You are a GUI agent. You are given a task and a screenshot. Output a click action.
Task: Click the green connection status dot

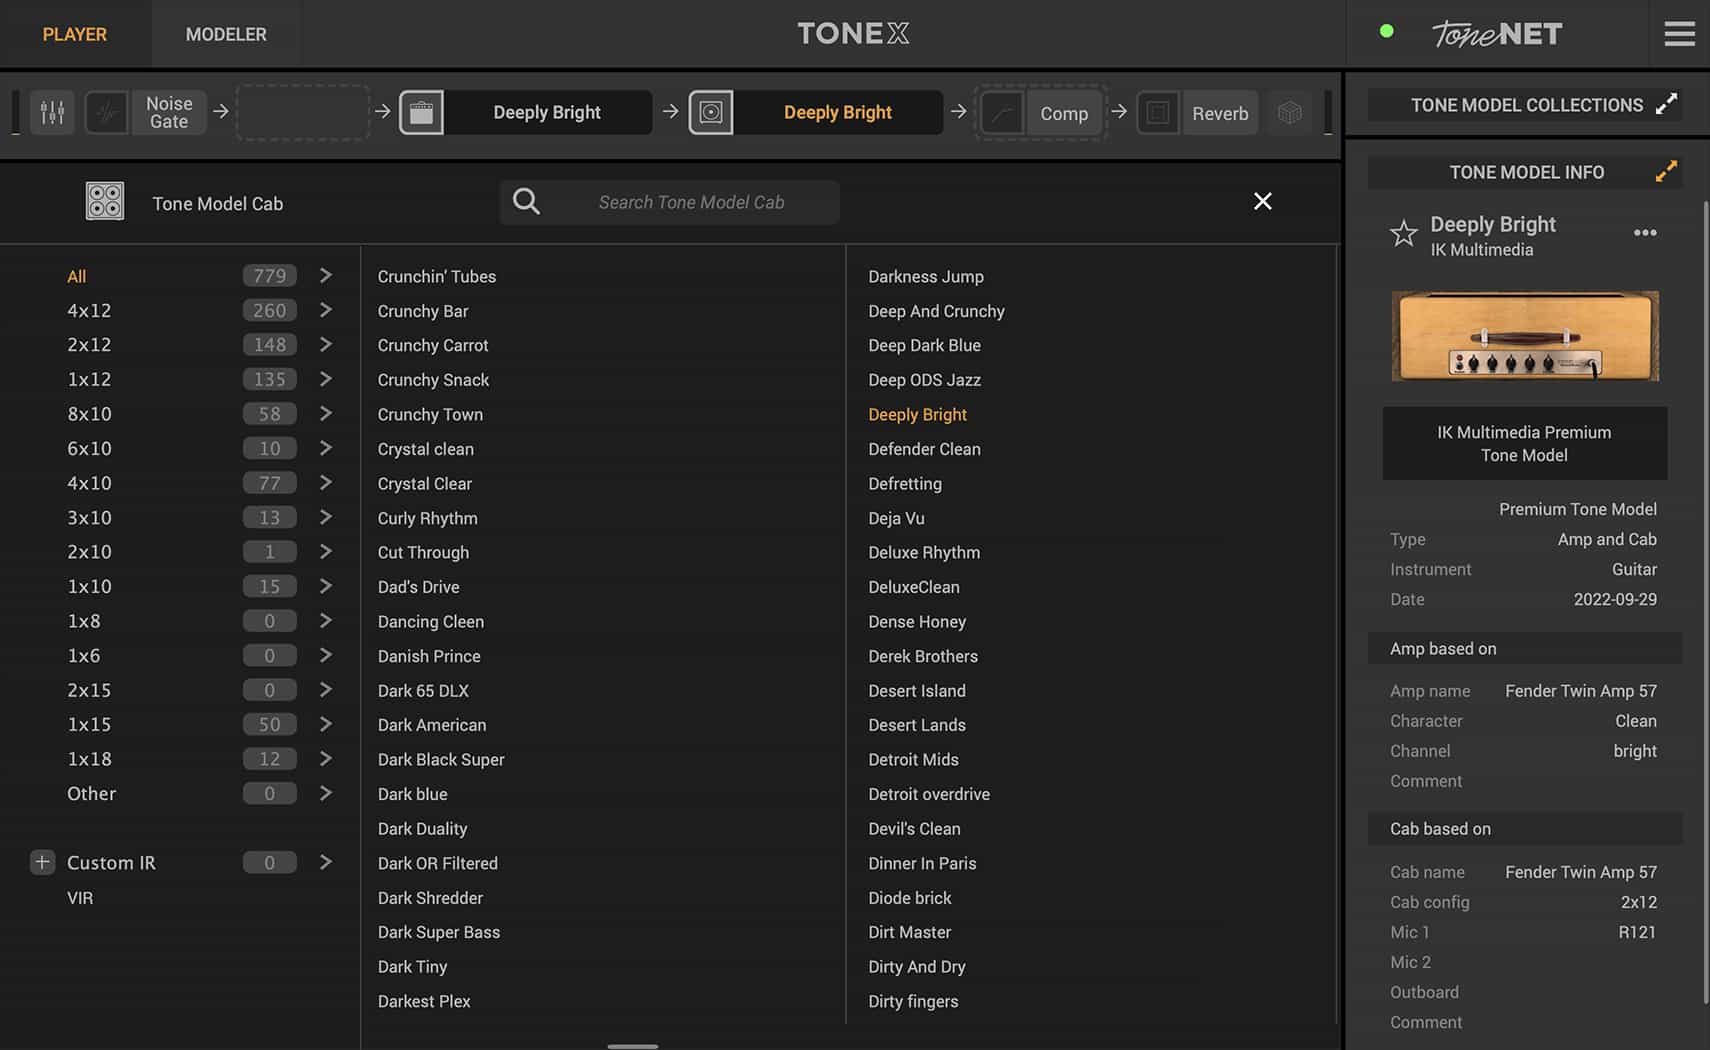click(x=1387, y=31)
